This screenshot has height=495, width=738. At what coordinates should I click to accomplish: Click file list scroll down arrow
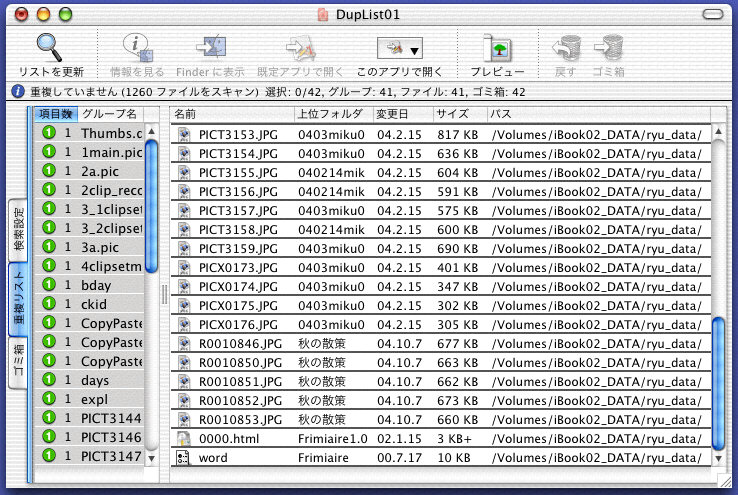point(718,458)
